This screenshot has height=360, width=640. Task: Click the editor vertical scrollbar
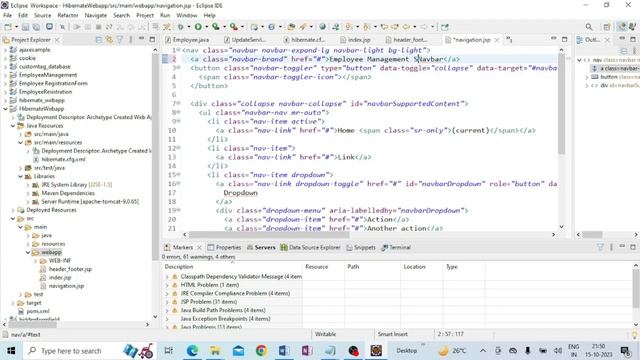pyautogui.click(x=562, y=105)
